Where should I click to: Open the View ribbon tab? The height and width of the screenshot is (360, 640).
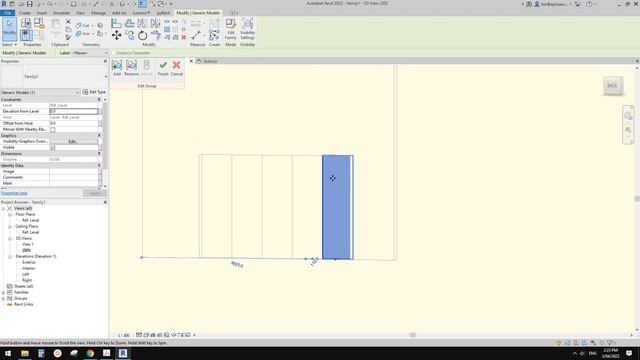(80, 13)
